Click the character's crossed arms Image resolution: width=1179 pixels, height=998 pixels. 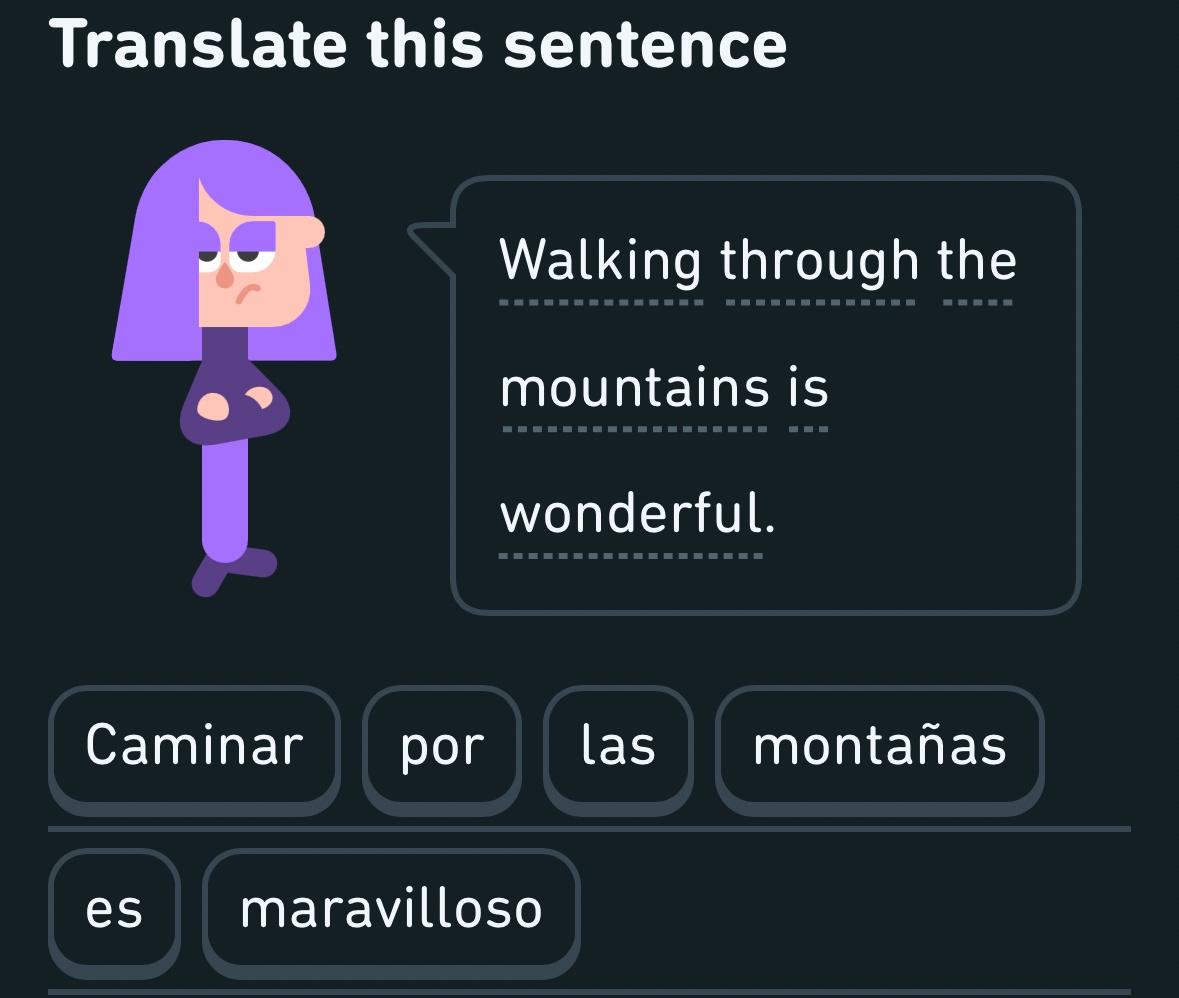234,405
